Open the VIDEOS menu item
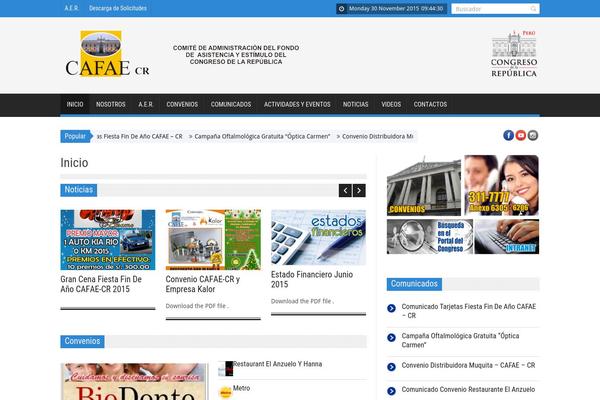 point(391,104)
